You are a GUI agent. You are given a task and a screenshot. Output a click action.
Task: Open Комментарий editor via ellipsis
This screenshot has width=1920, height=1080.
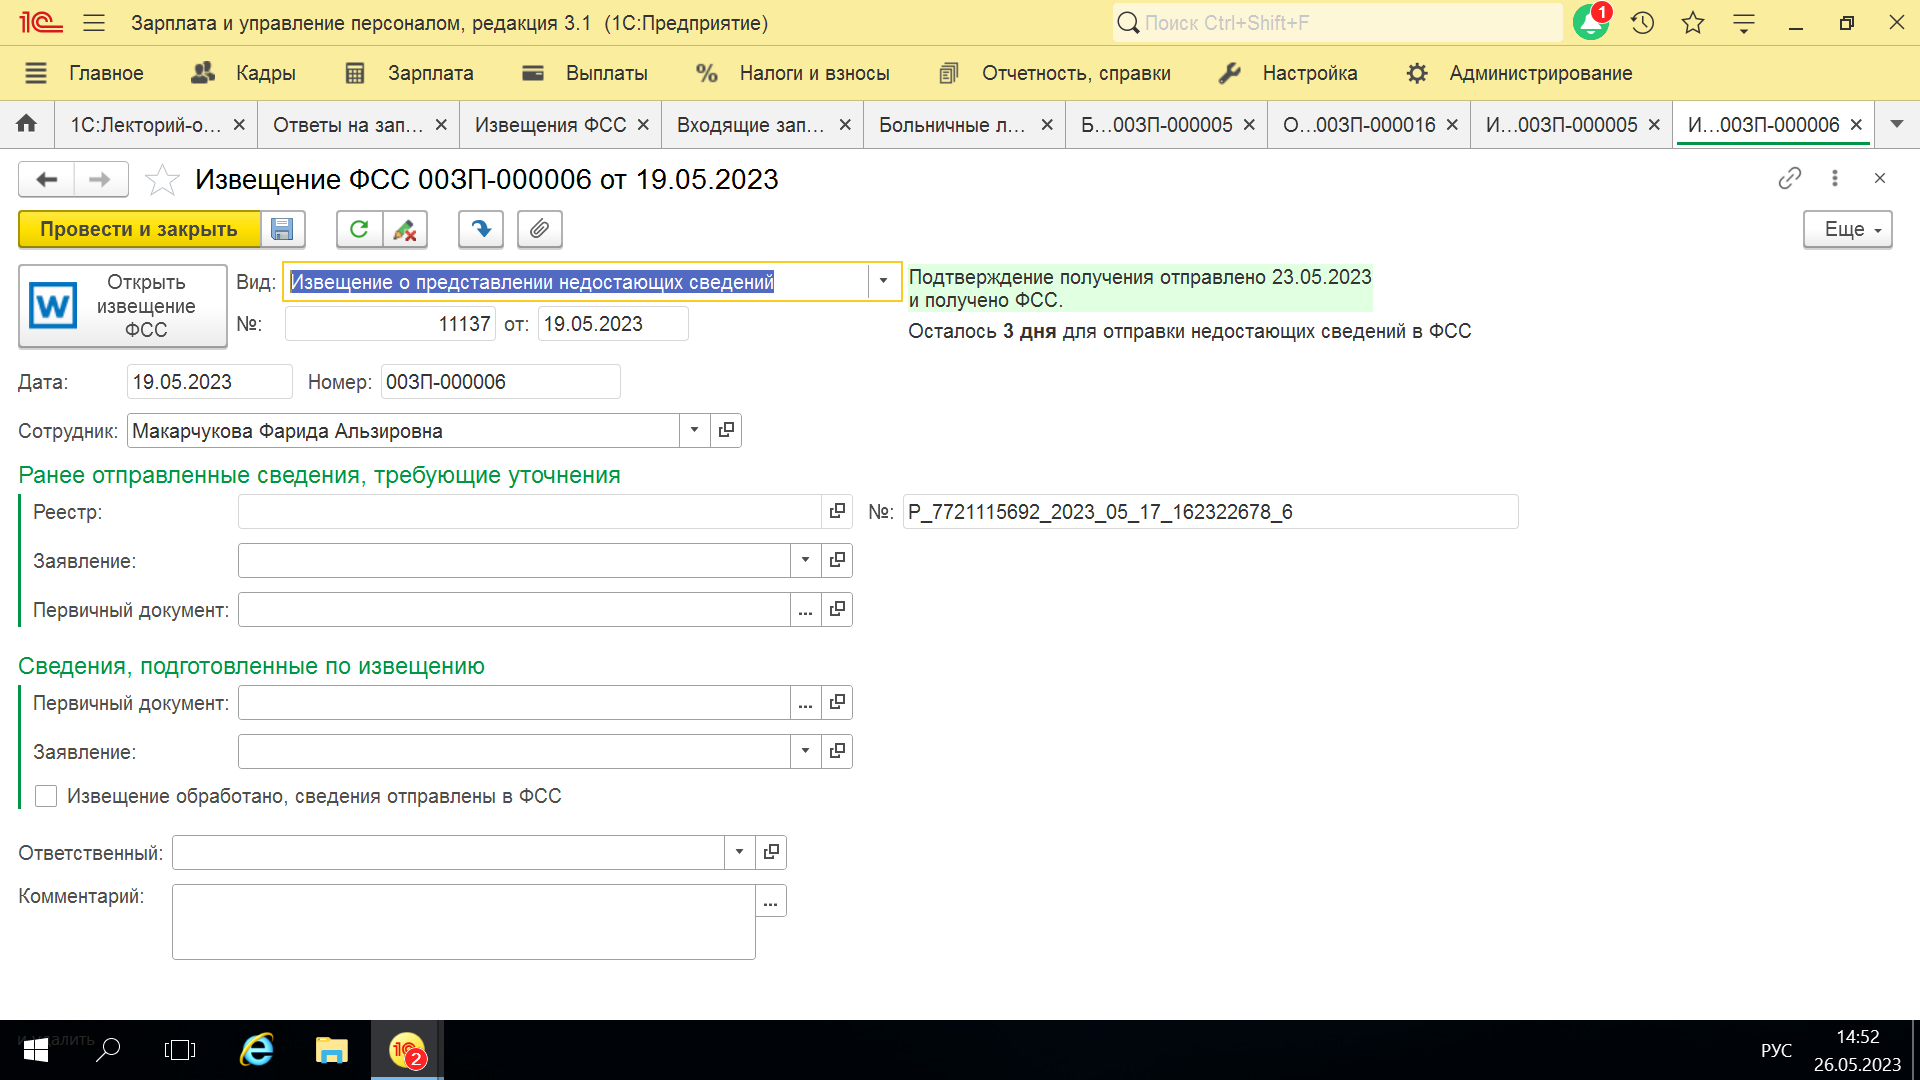[x=770, y=901]
